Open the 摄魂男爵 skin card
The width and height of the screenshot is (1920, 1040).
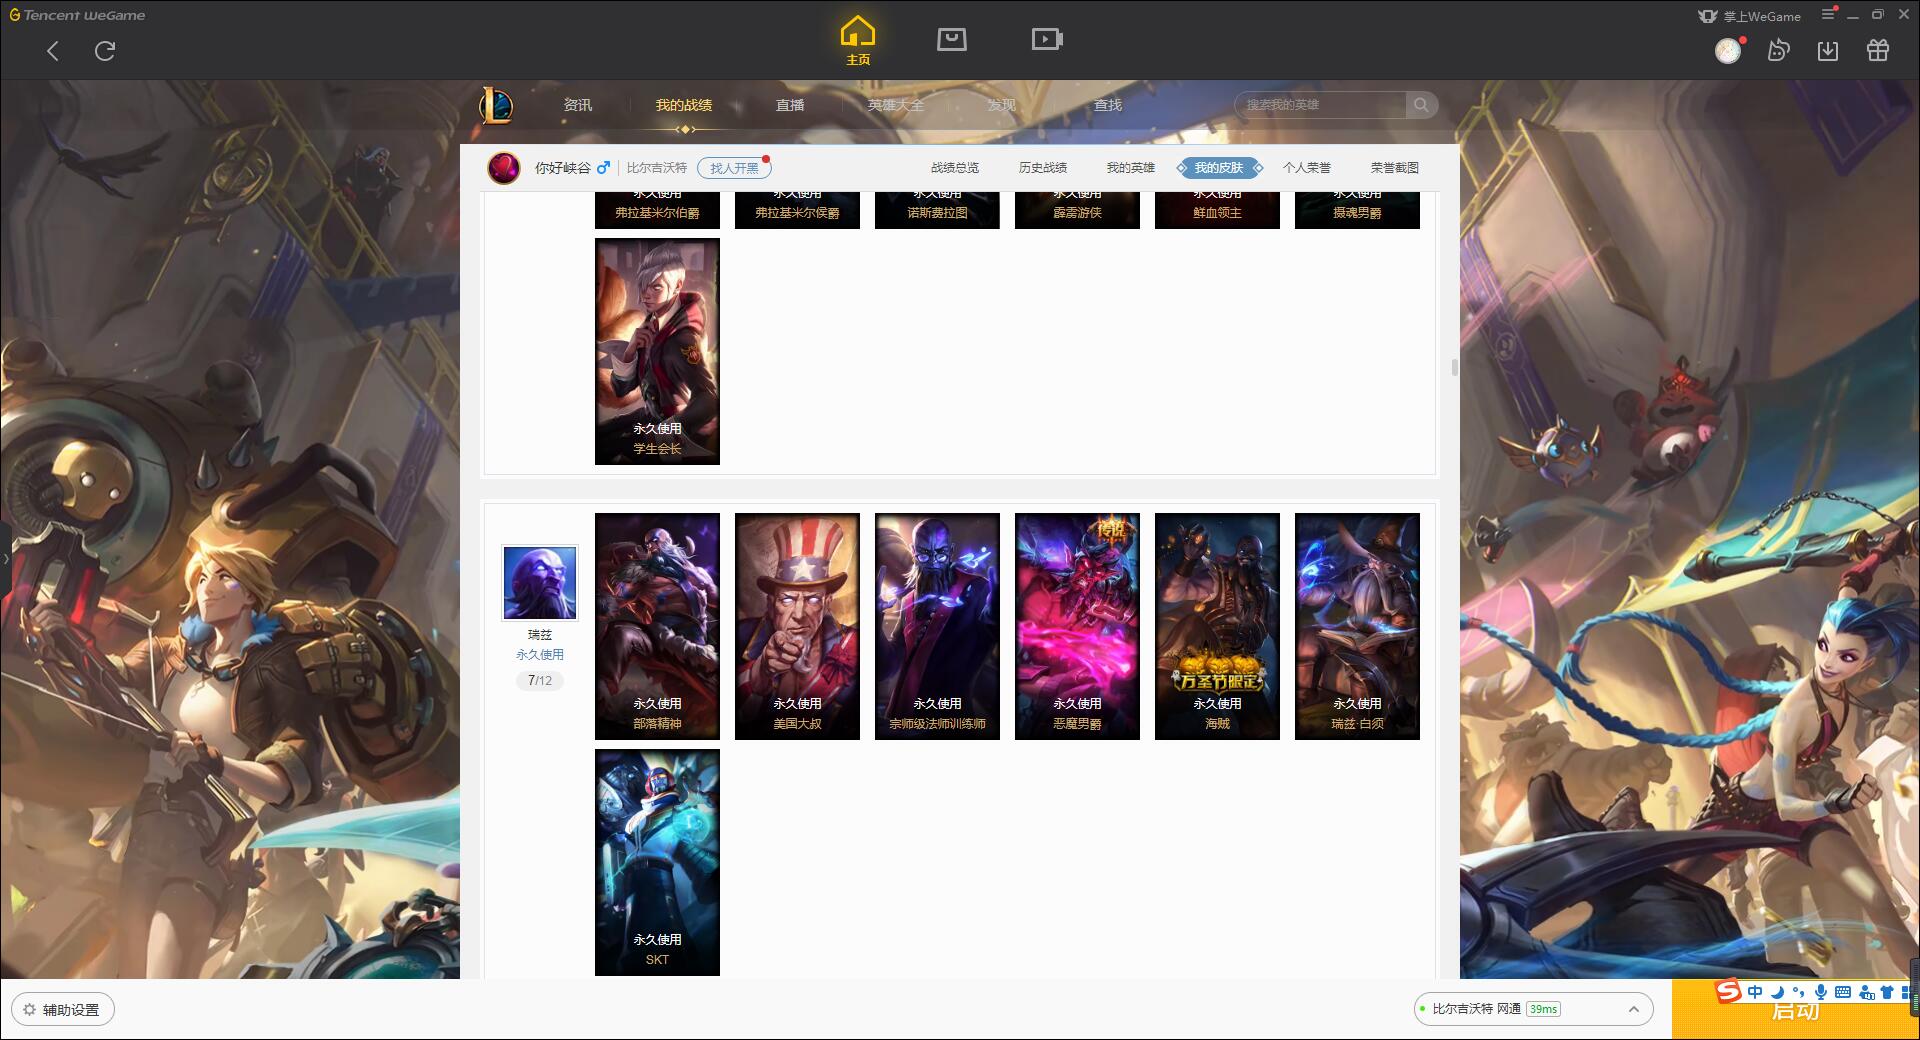pyautogui.click(x=1357, y=210)
